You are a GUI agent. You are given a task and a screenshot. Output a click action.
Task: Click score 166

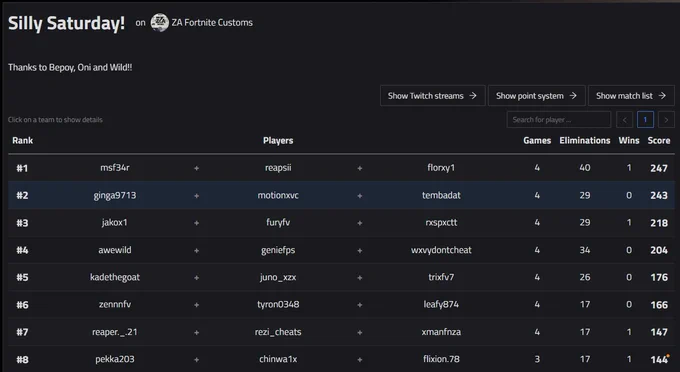coord(659,305)
